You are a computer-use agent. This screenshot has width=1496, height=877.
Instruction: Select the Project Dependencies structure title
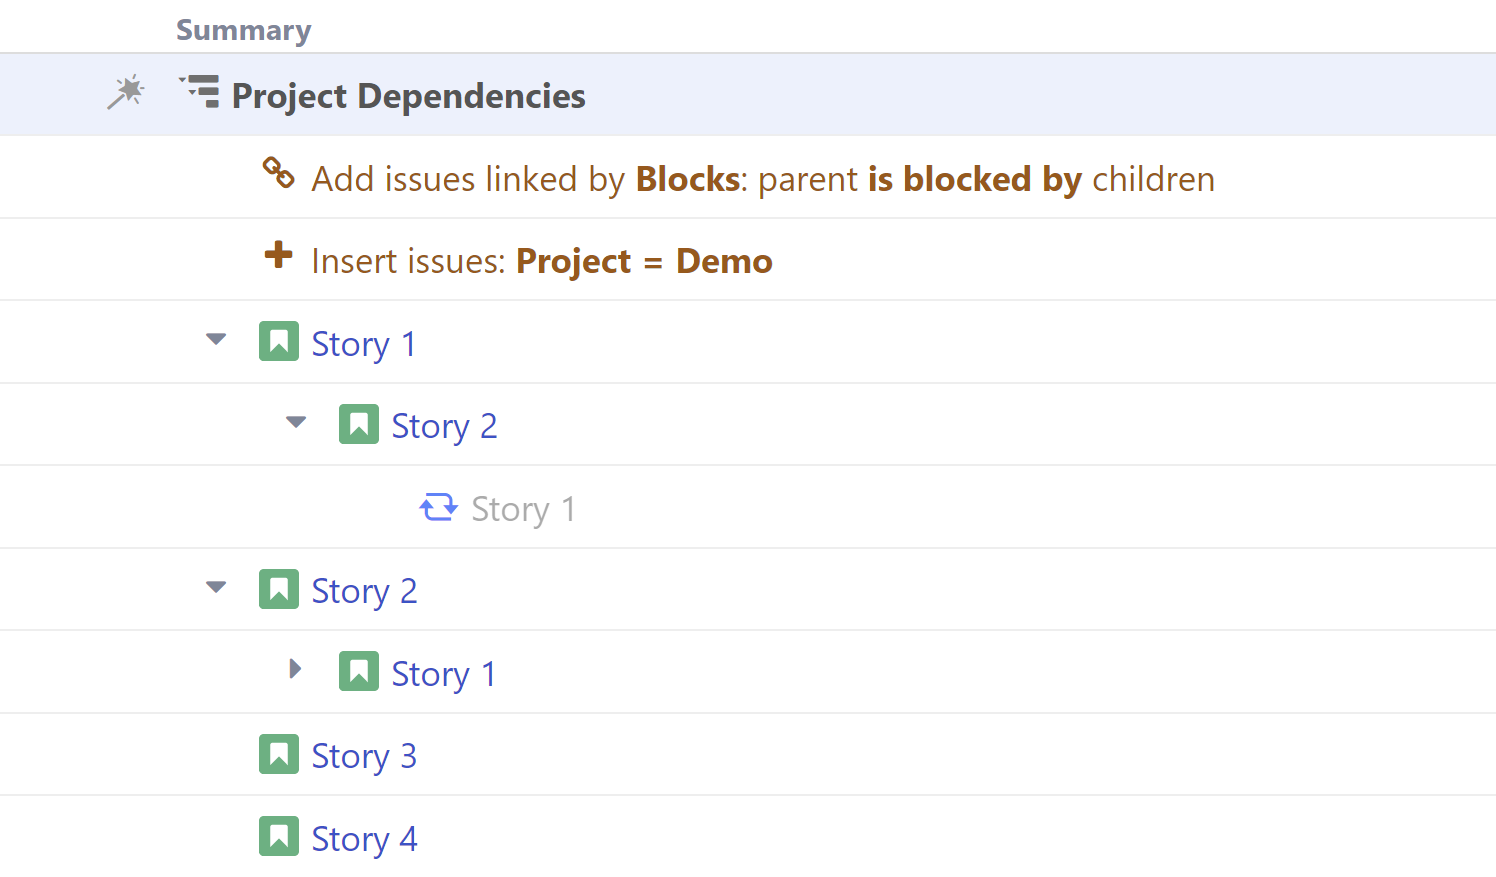coord(408,95)
